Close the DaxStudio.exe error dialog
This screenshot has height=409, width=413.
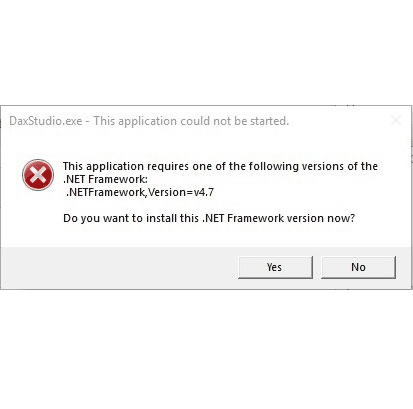click(396, 120)
